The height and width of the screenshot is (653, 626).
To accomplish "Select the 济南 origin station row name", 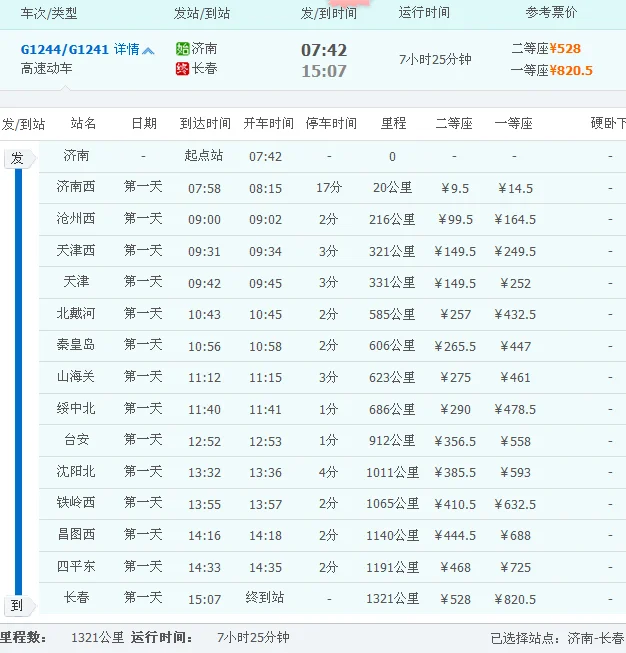I will coord(76,155).
